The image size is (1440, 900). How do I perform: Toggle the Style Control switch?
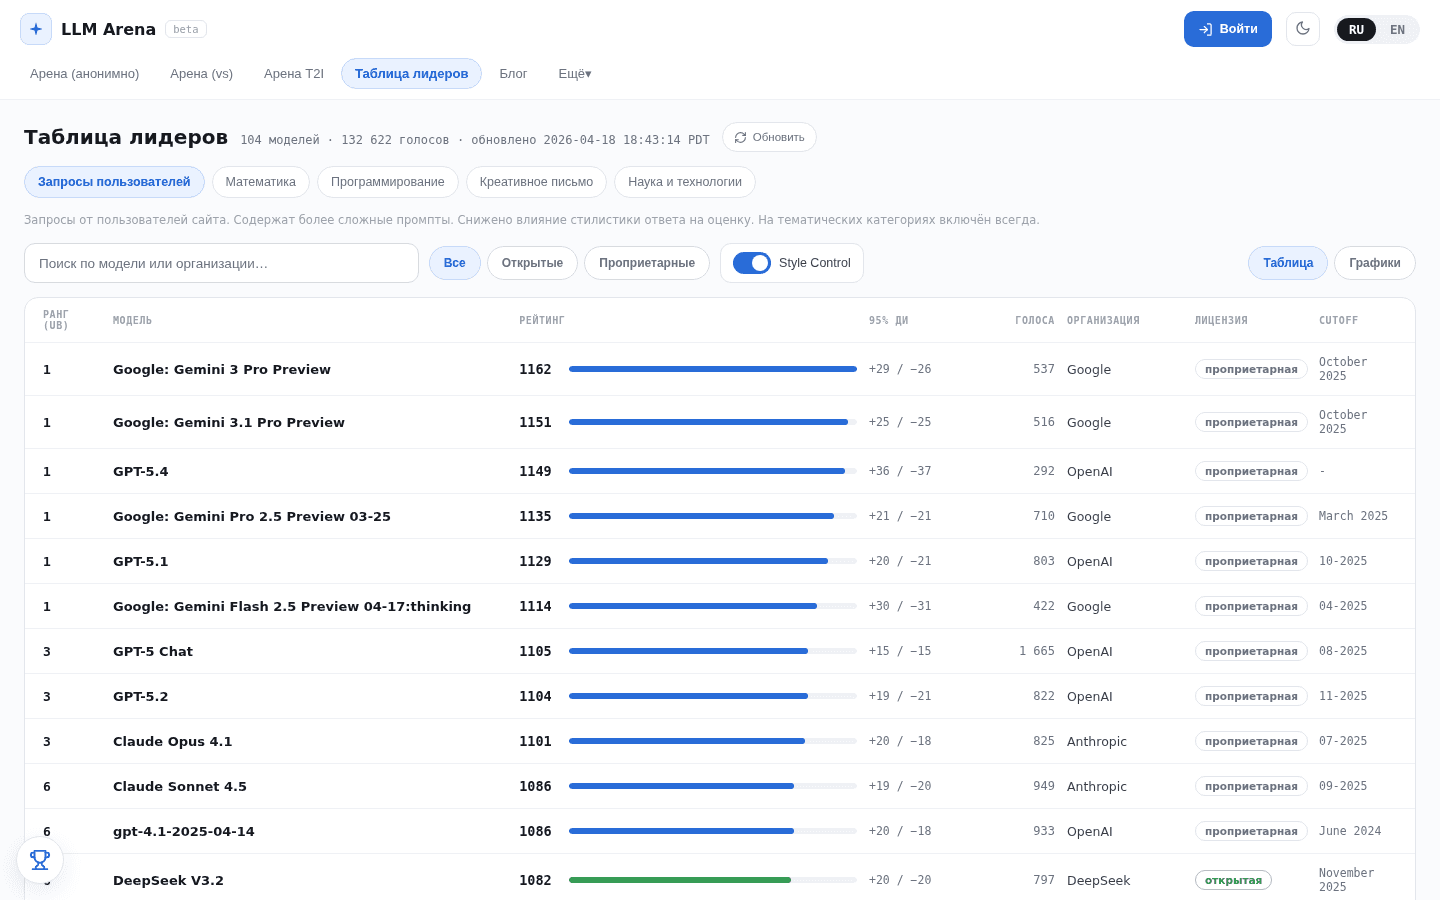[752, 263]
